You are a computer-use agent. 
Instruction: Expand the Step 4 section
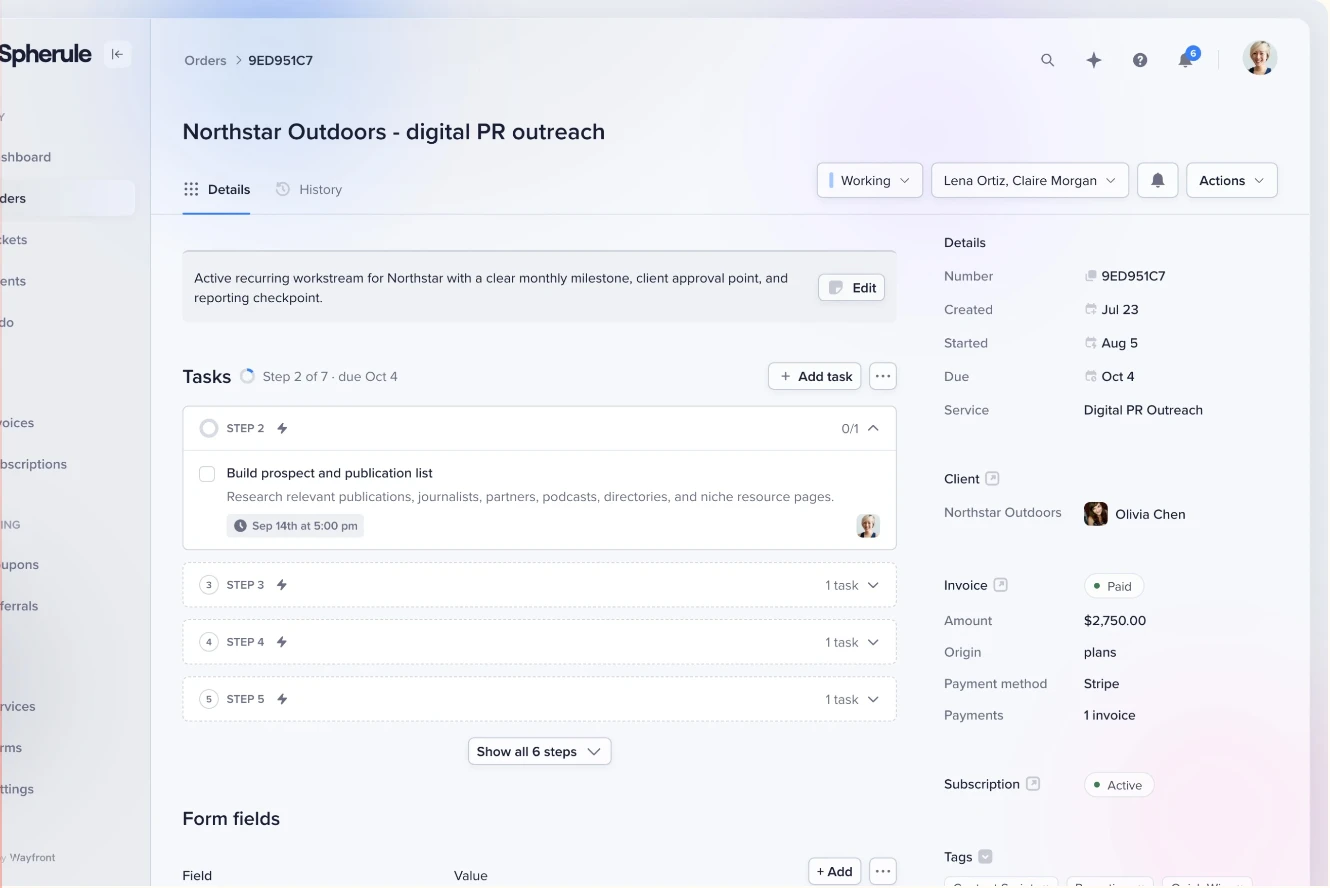873,642
